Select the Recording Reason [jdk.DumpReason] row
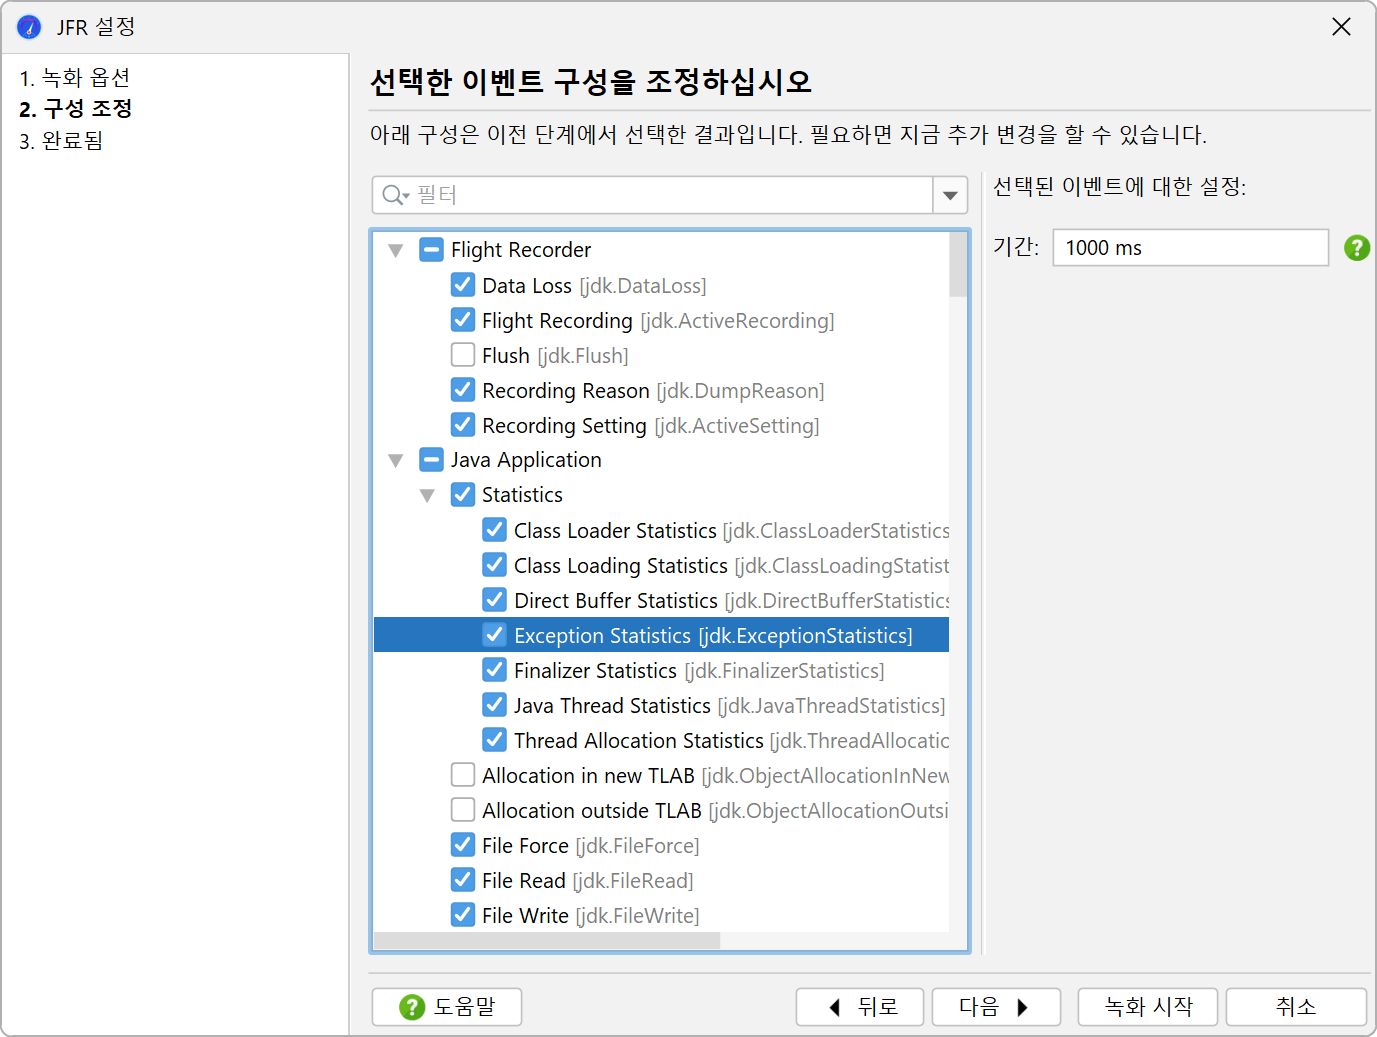The image size is (1377, 1037). 653,390
